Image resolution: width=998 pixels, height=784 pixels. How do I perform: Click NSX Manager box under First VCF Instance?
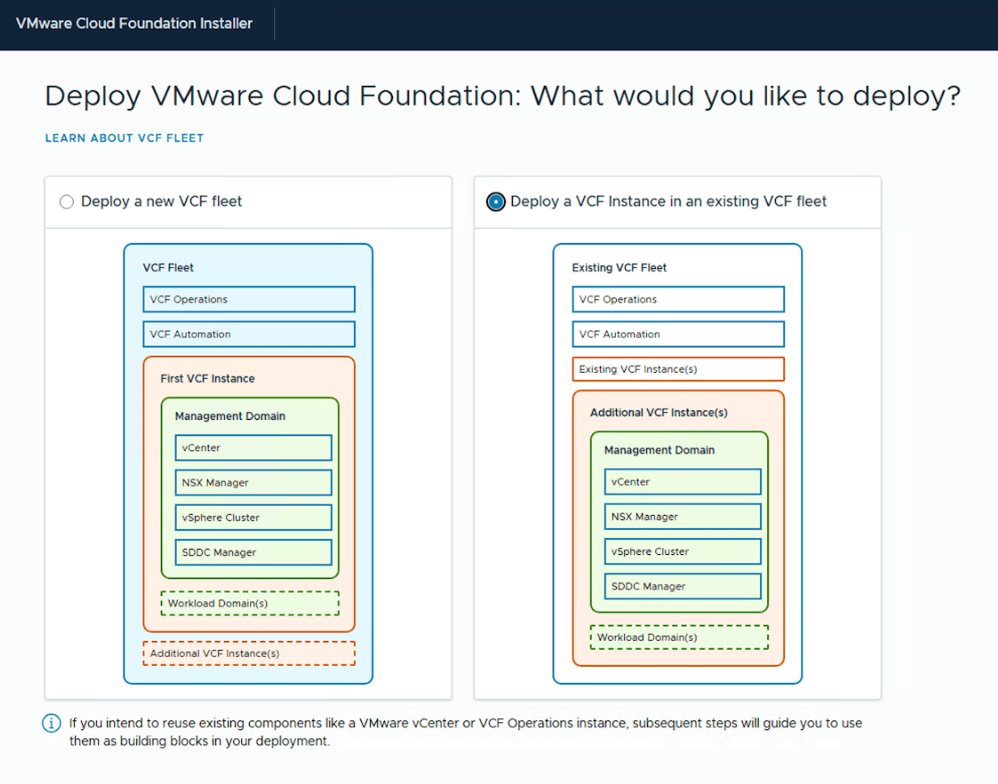(253, 483)
